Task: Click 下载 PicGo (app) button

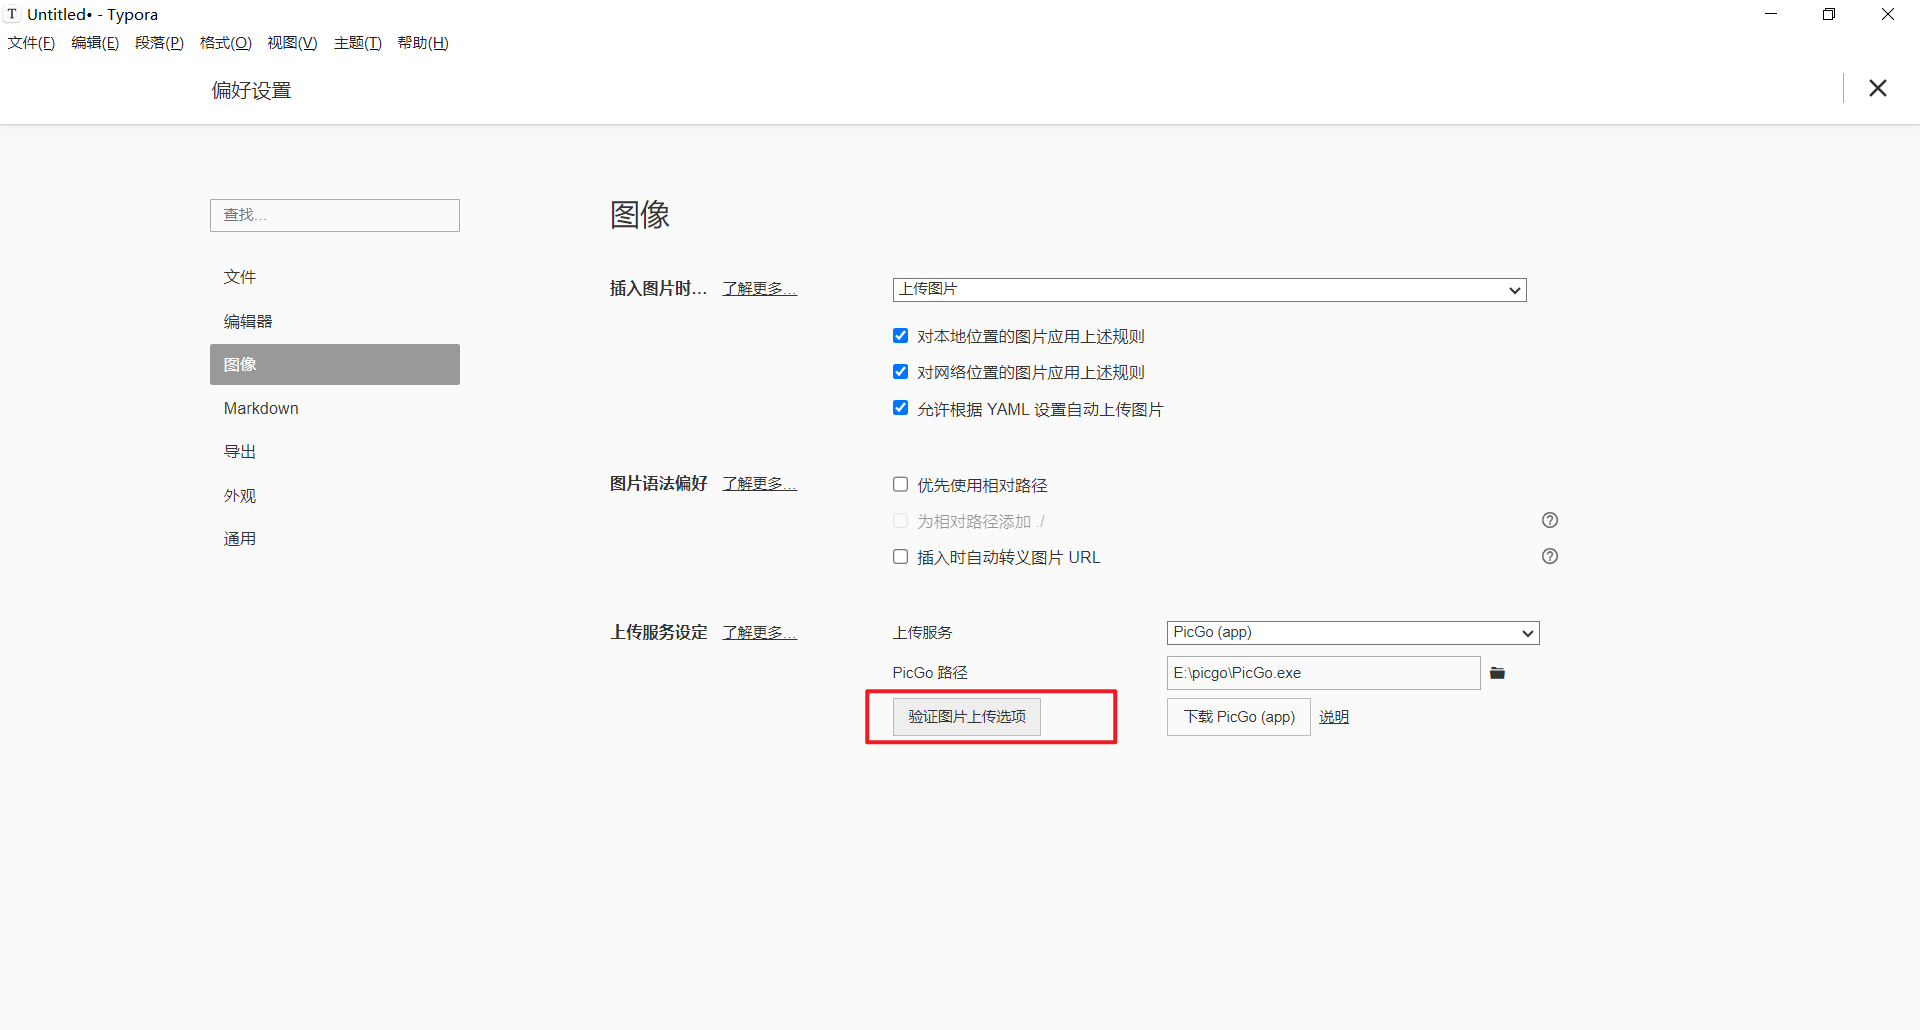Action: [1239, 717]
